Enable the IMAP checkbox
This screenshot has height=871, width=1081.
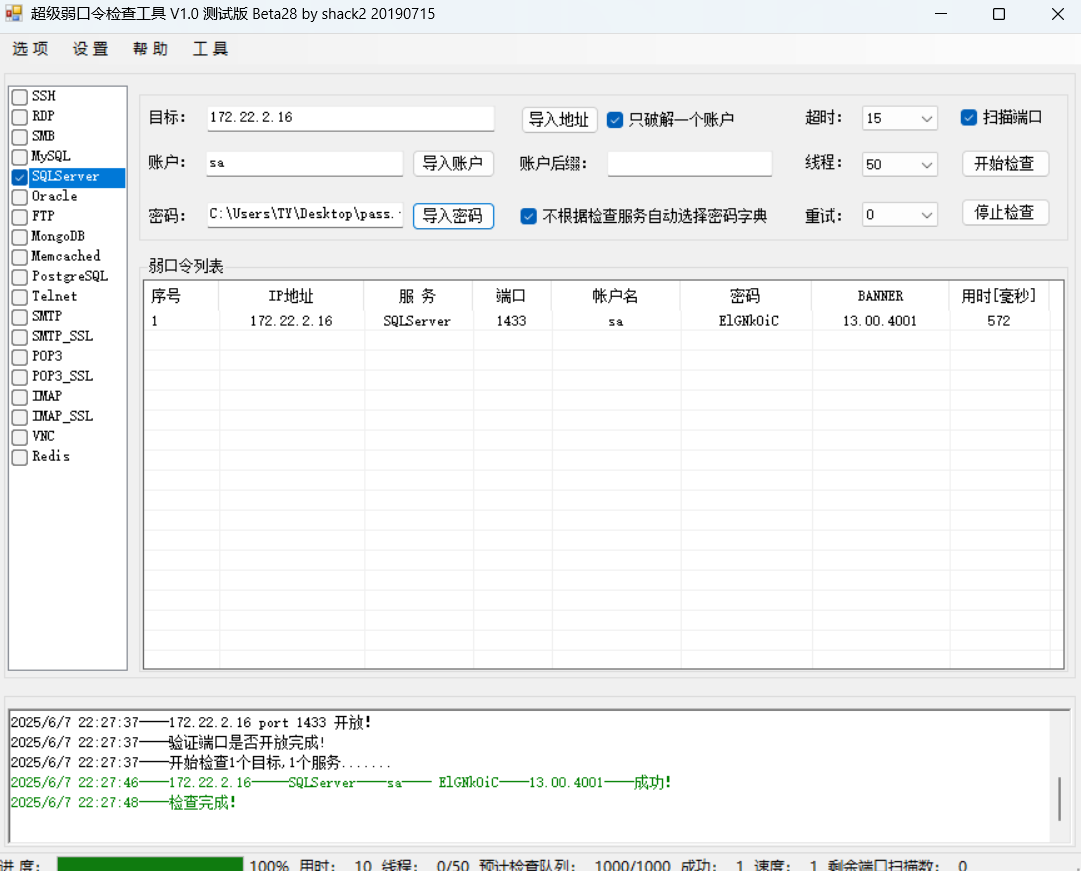click(20, 397)
